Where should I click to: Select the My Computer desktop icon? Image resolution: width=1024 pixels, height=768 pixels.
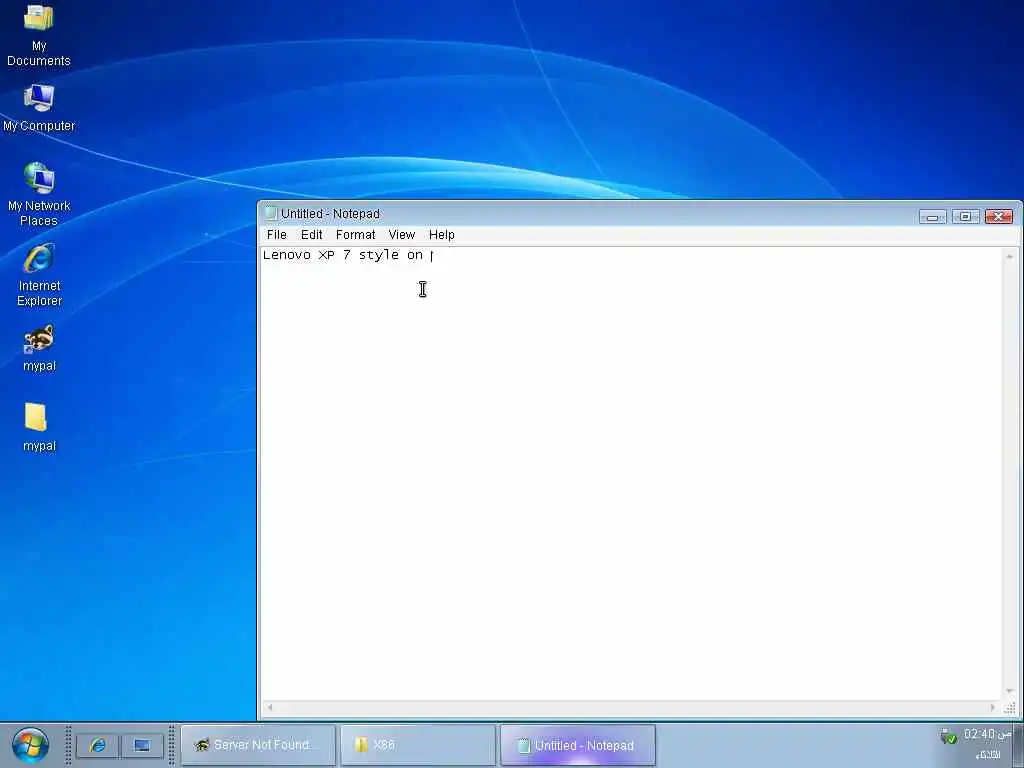pyautogui.click(x=39, y=108)
